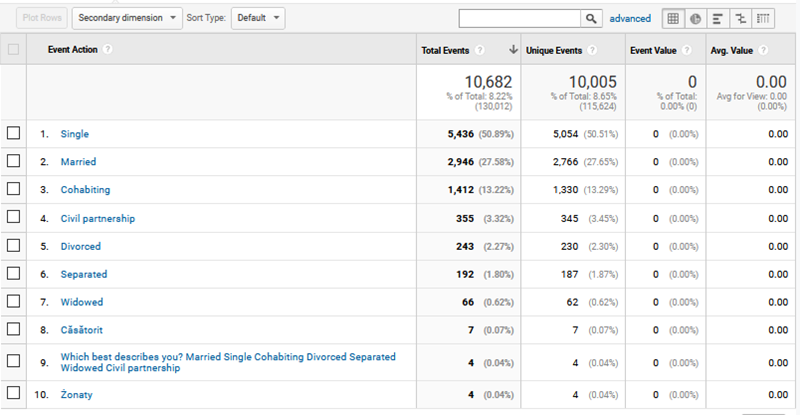Viewport: 800px width, 415px height.
Task: Open the advanced filter link
Action: (630, 18)
